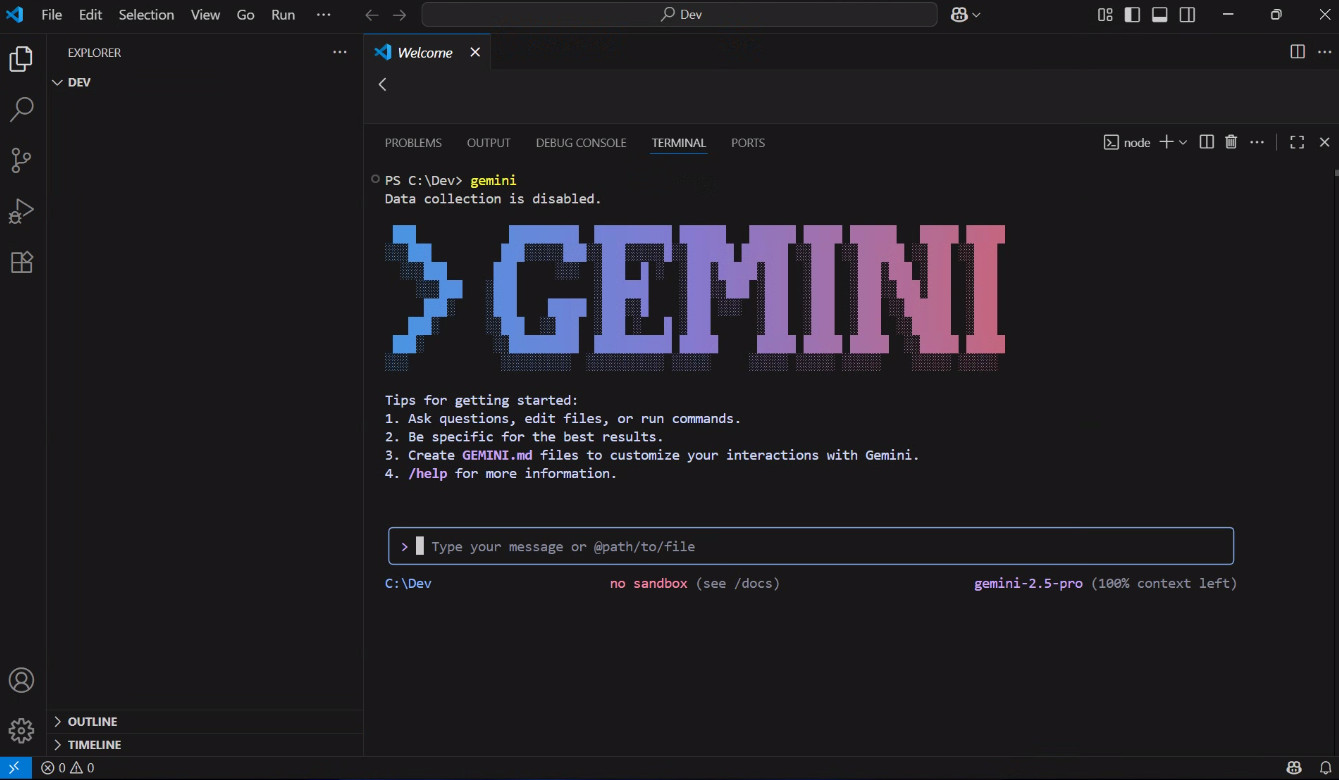Collapse the DEV folder section
The height and width of the screenshot is (780, 1339).
click(x=206, y=82)
